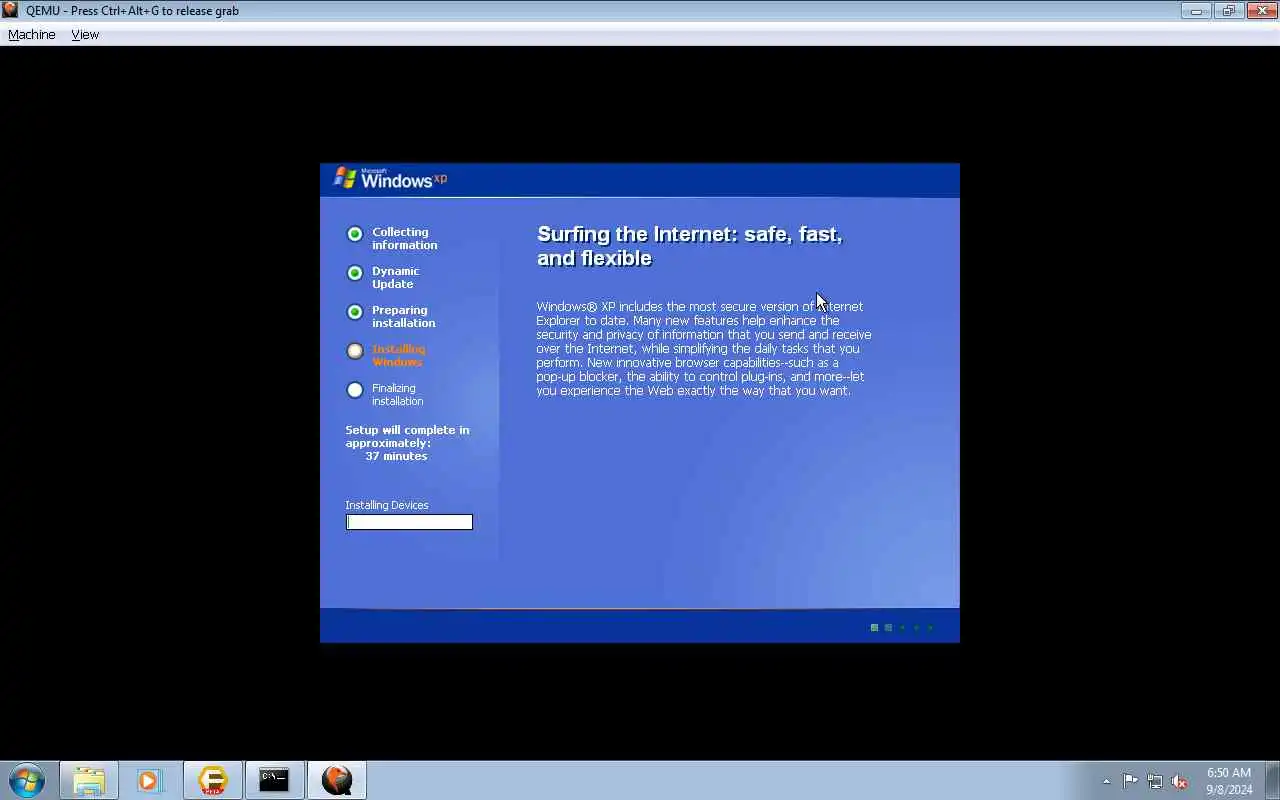Open Action Center flag icon
1280x800 pixels.
point(1130,781)
